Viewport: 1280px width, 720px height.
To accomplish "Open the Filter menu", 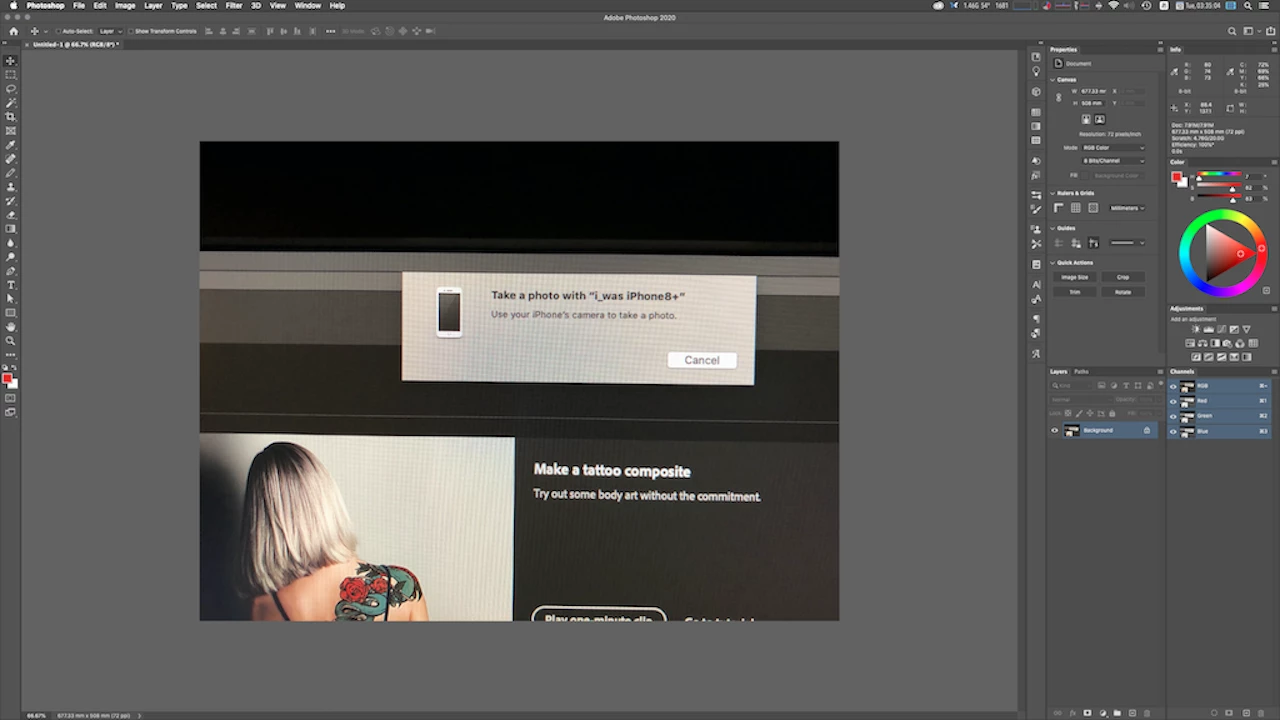I will click(234, 5).
